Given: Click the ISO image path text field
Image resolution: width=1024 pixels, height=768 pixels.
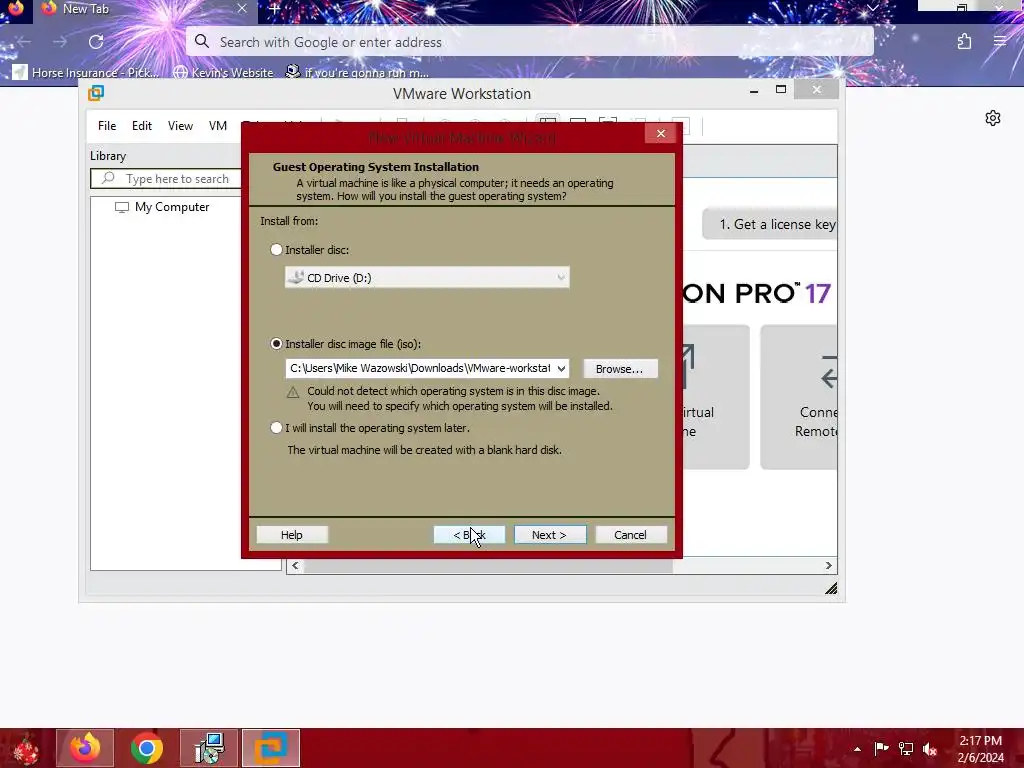Looking at the screenshot, I should (420, 368).
